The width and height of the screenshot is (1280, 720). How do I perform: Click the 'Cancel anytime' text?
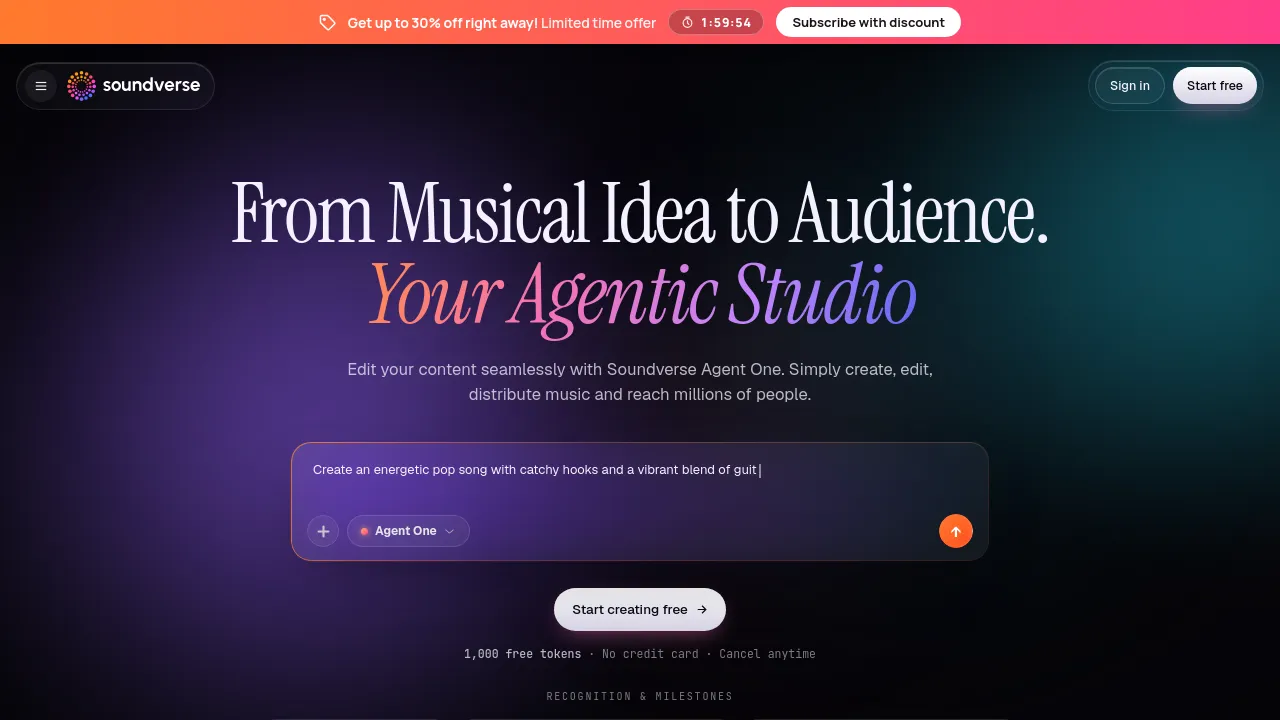pyautogui.click(x=767, y=654)
